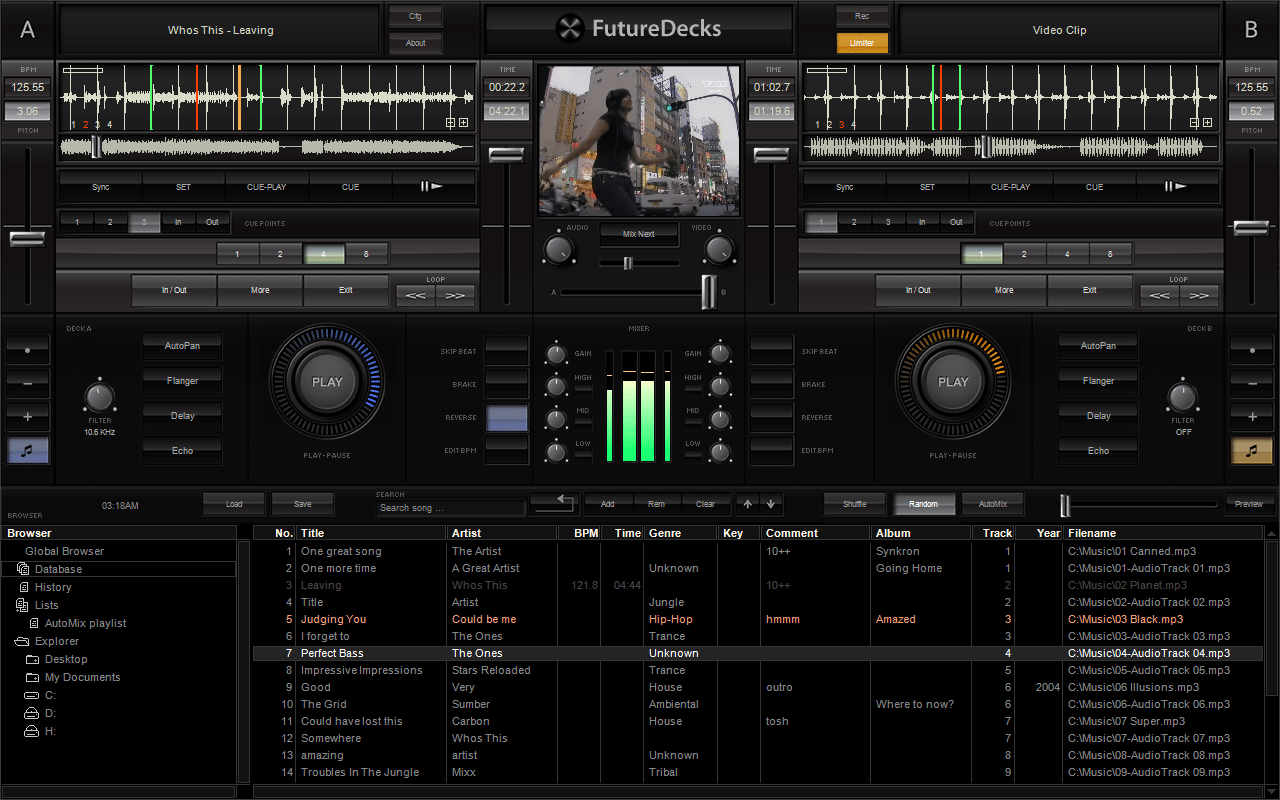Toggle Deck B Delay effect
Screen dimensions: 1280x800
pyautogui.click(x=1098, y=416)
